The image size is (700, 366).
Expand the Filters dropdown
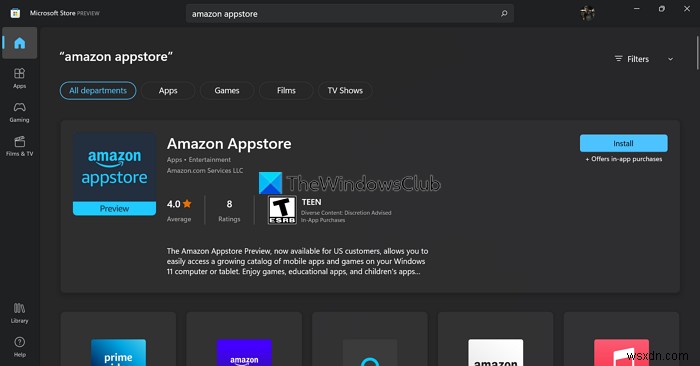point(643,59)
